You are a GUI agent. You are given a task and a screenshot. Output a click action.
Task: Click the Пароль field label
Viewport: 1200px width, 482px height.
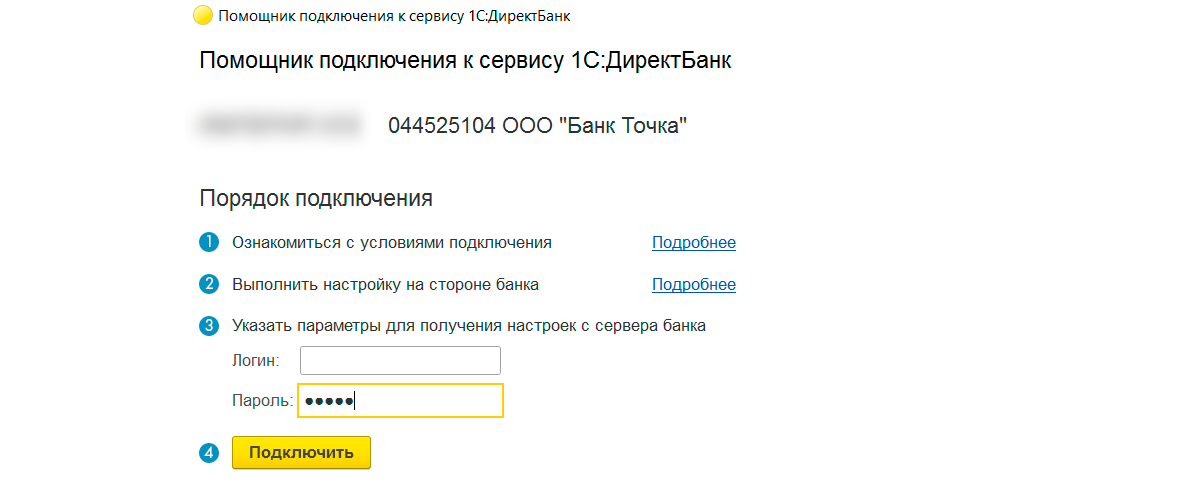click(x=262, y=401)
